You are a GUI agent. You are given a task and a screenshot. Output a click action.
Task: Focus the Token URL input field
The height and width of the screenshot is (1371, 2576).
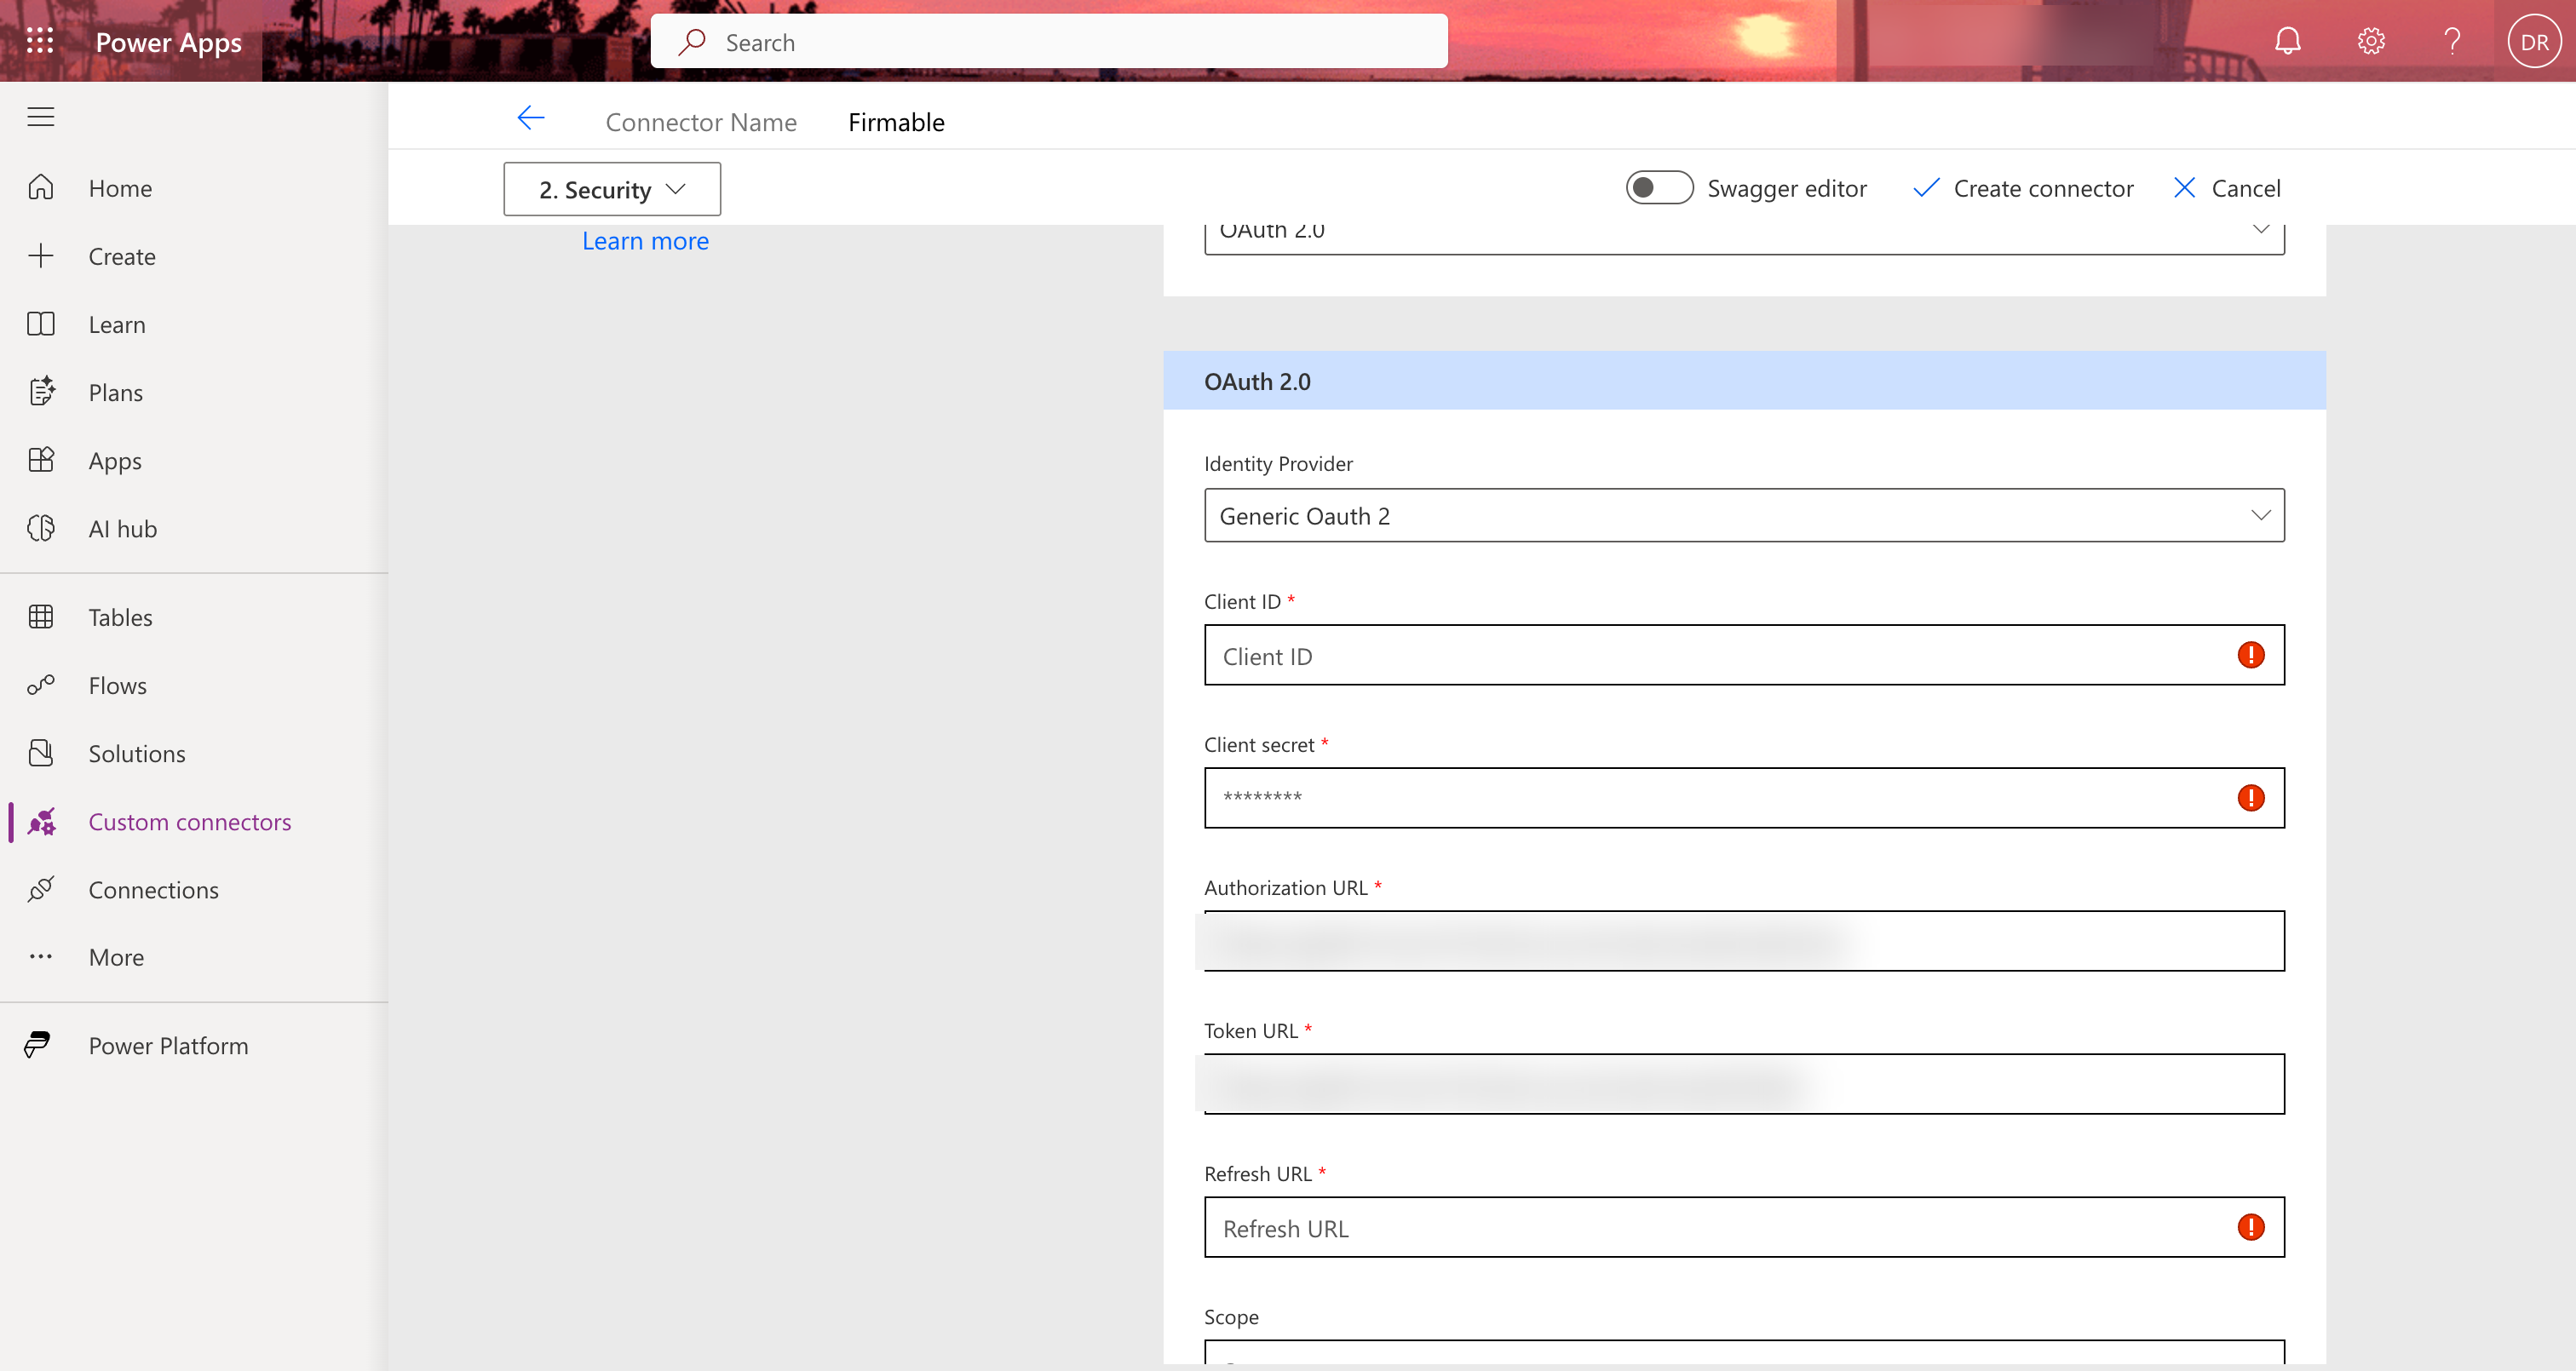pos(1744,1084)
